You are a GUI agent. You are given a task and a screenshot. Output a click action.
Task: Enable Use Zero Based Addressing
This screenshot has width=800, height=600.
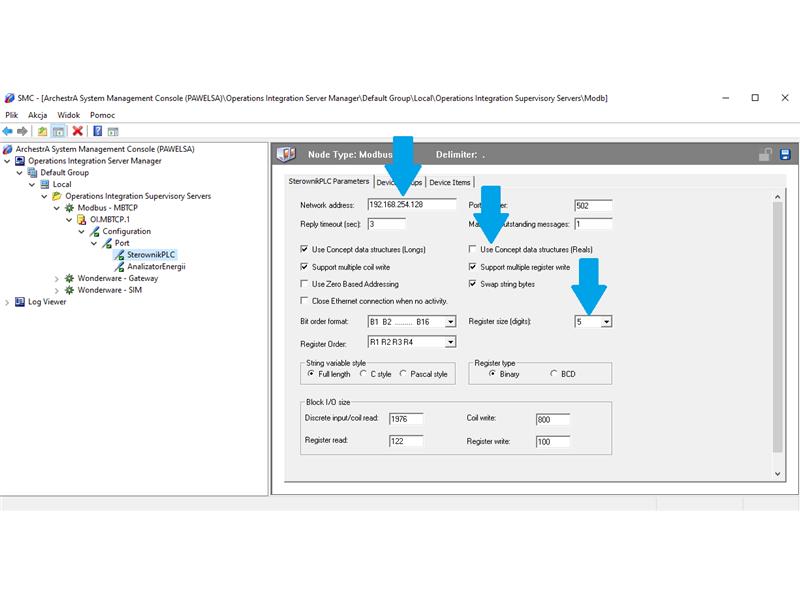point(304,283)
